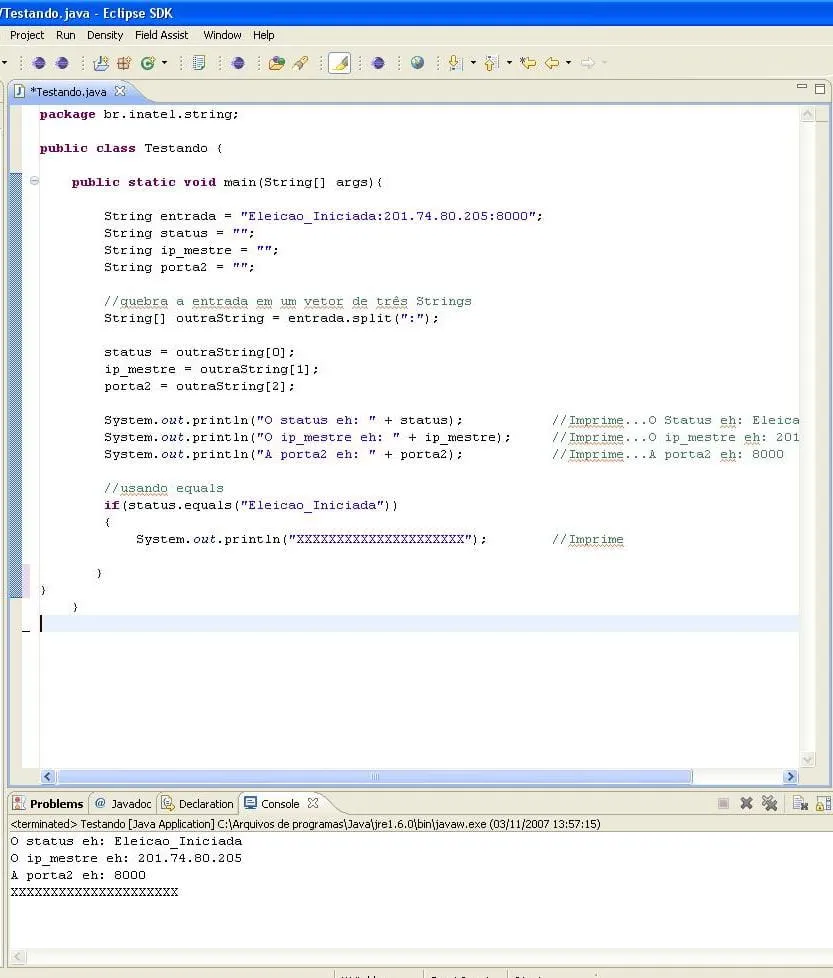Open the New Java Class dropdown arrow
Screen dimensions: 833x978
(163, 63)
